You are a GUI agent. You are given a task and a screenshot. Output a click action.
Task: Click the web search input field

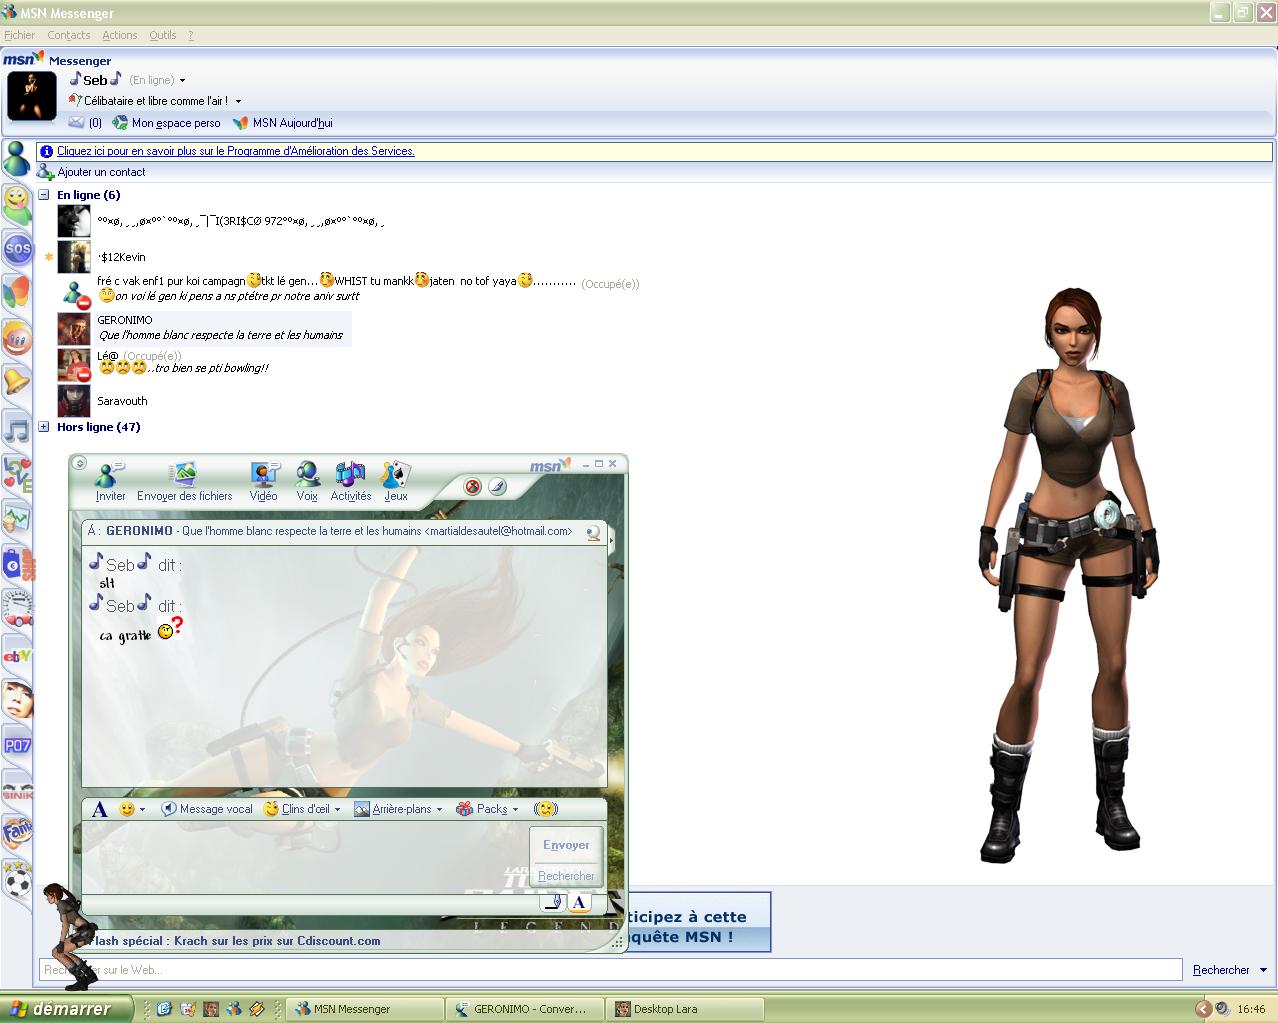point(610,970)
